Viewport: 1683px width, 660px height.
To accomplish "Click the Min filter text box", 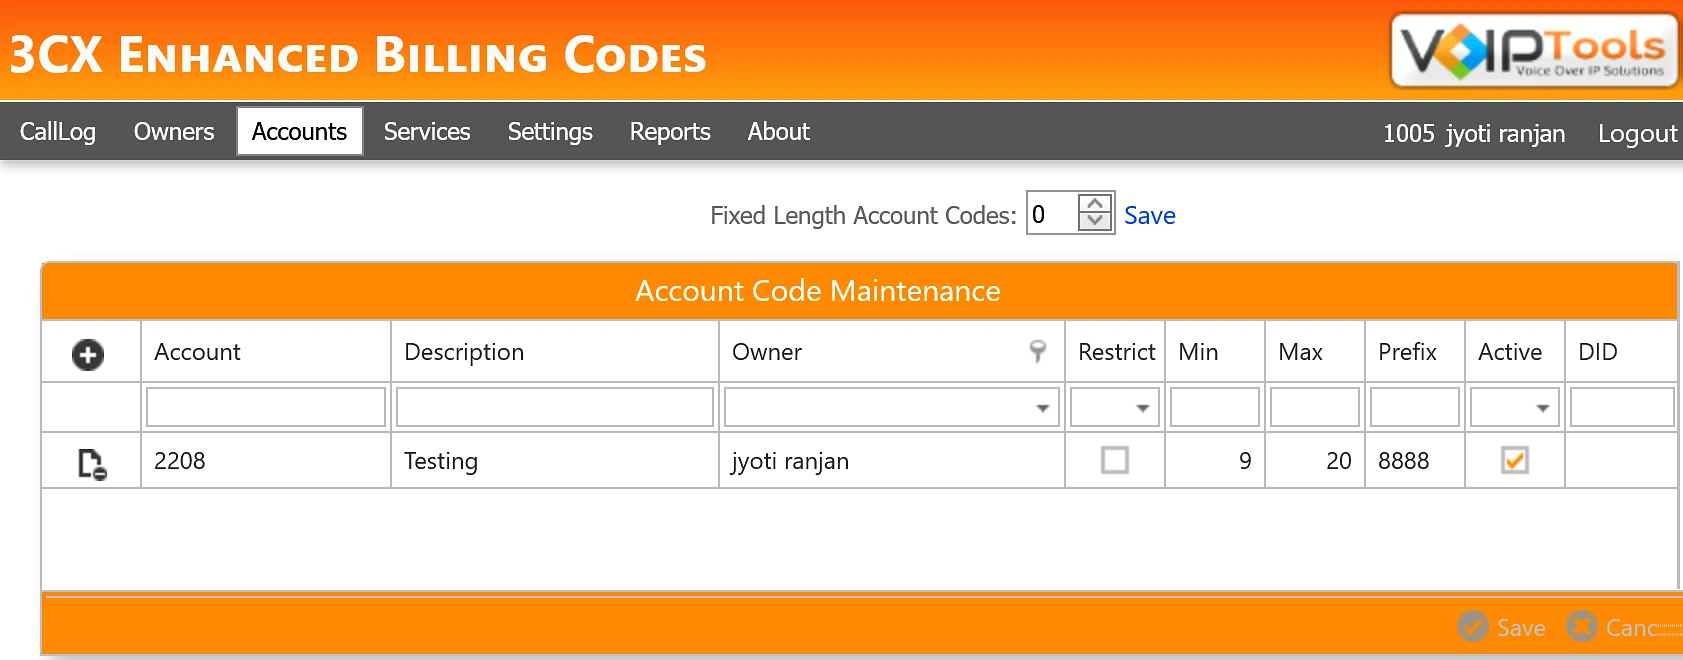I will coord(1215,407).
